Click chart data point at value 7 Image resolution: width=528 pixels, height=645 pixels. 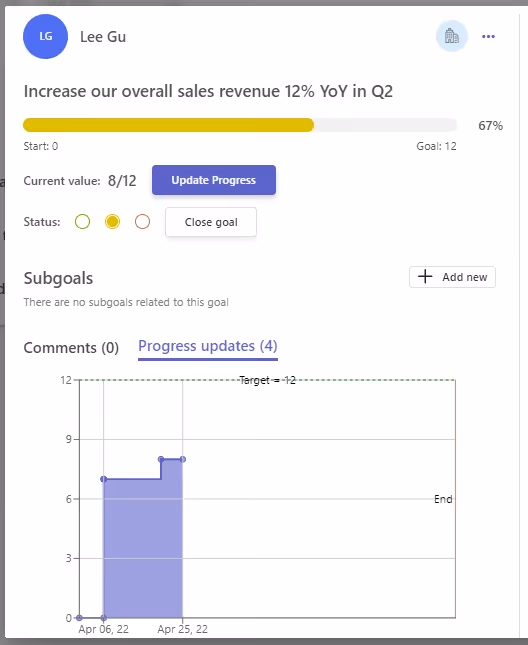(x=104, y=479)
